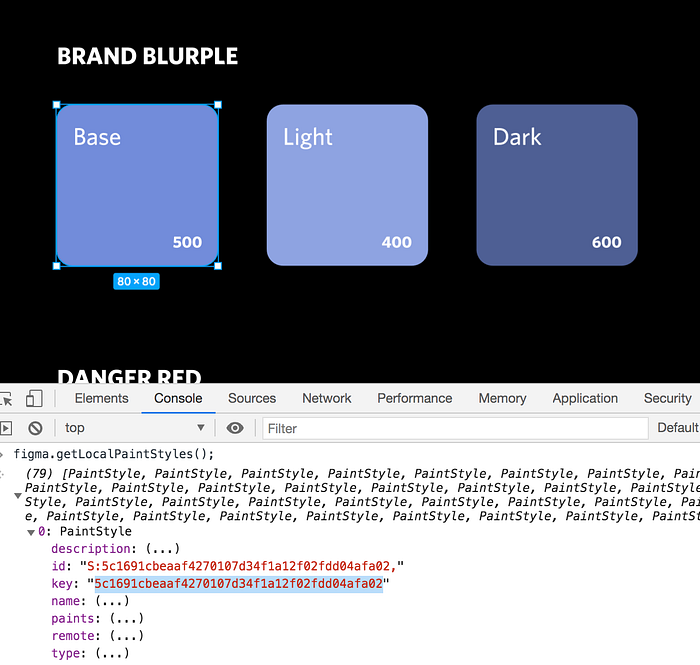Evaluate the name property getter
Screen dimensions: 700x665
pos(112,601)
